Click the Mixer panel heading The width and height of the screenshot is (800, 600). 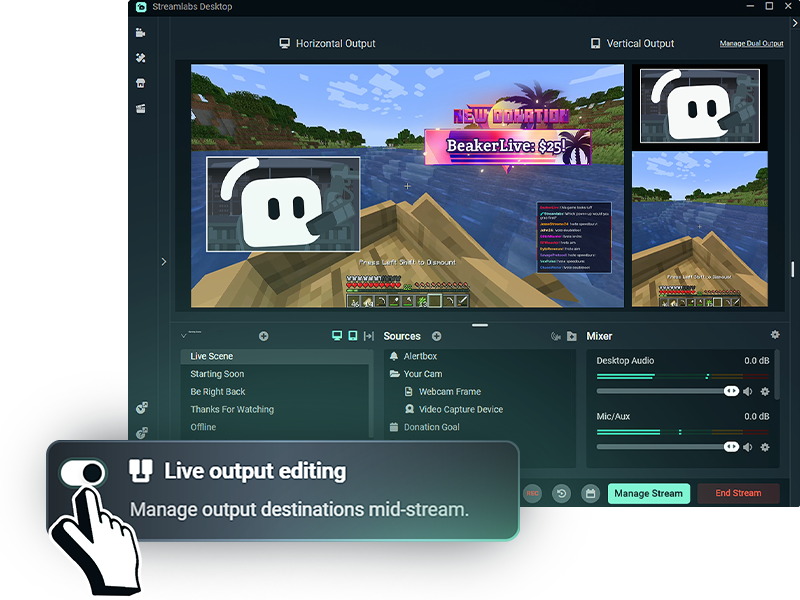pyautogui.click(x=599, y=336)
